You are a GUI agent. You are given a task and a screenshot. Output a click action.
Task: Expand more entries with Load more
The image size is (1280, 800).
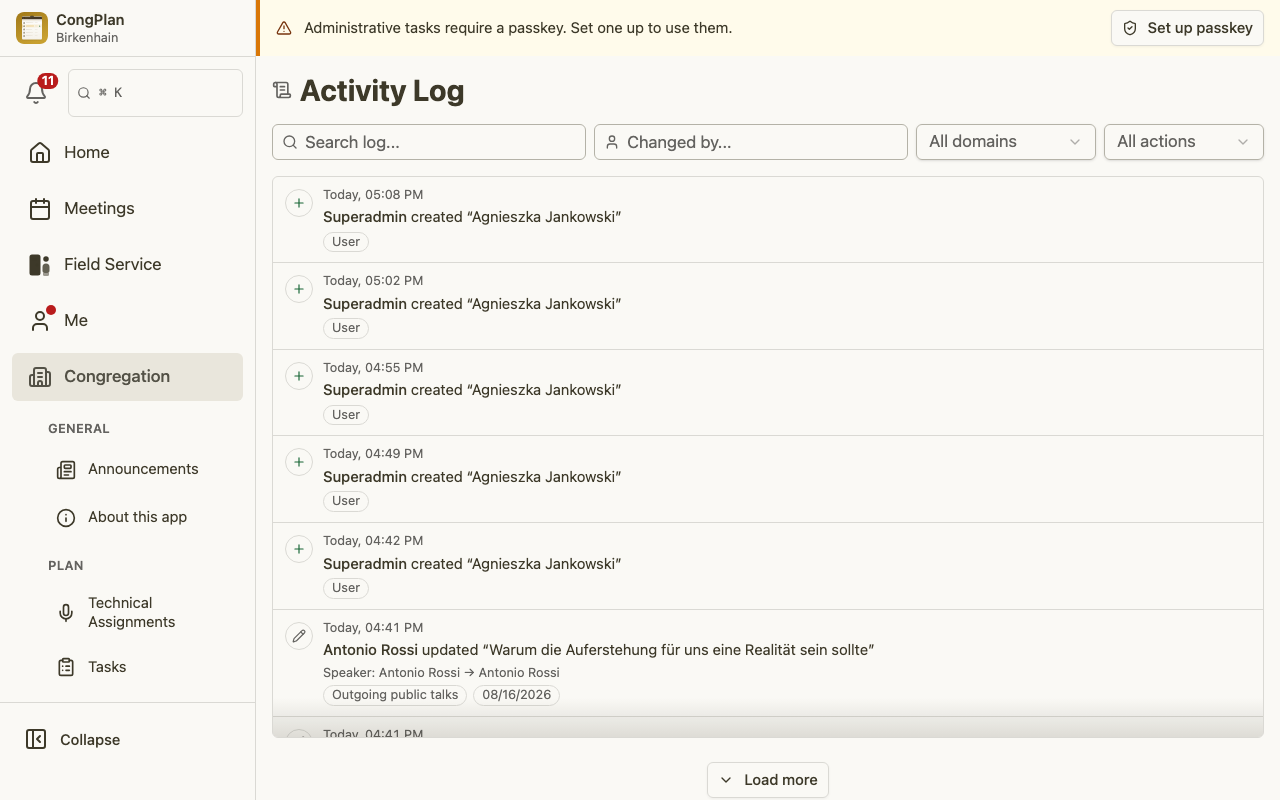point(768,780)
